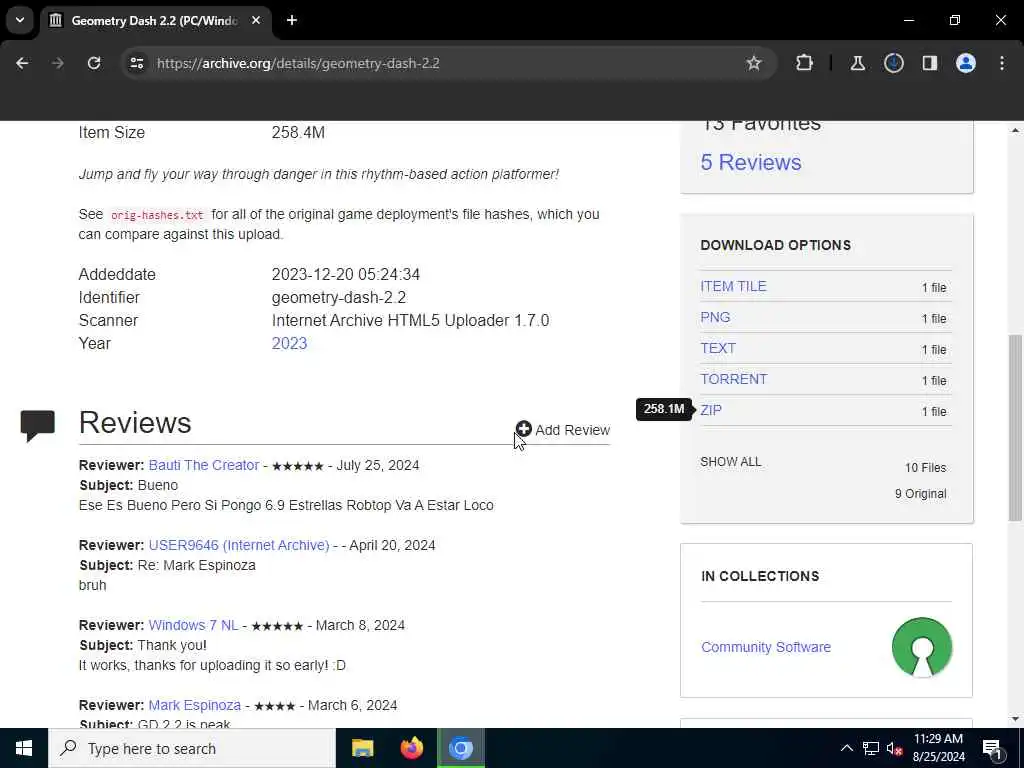Click the identifier text geometry-dash-2.2
Image resolution: width=1024 pixels, height=768 pixels.
(339, 298)
